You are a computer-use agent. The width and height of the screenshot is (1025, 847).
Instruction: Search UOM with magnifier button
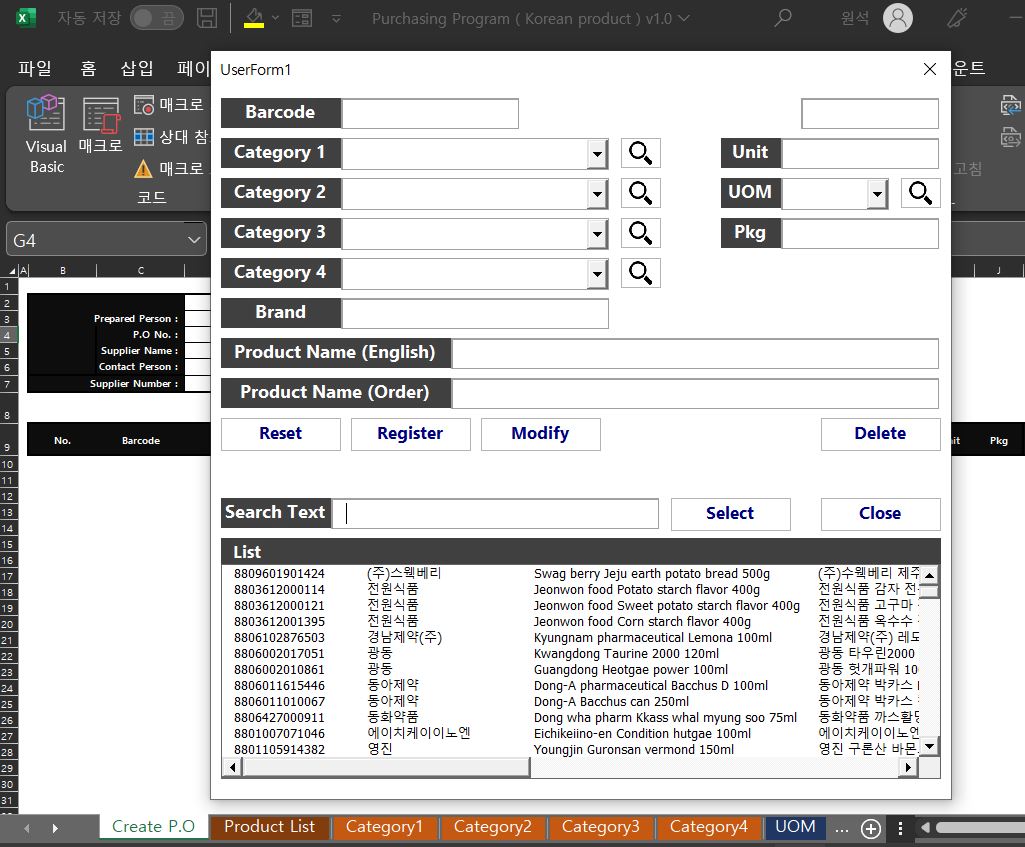920,193
